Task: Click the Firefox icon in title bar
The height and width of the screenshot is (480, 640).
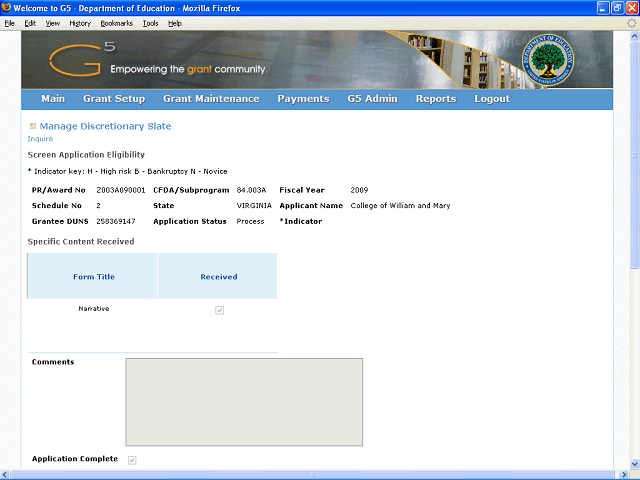Action: [6, 7]
